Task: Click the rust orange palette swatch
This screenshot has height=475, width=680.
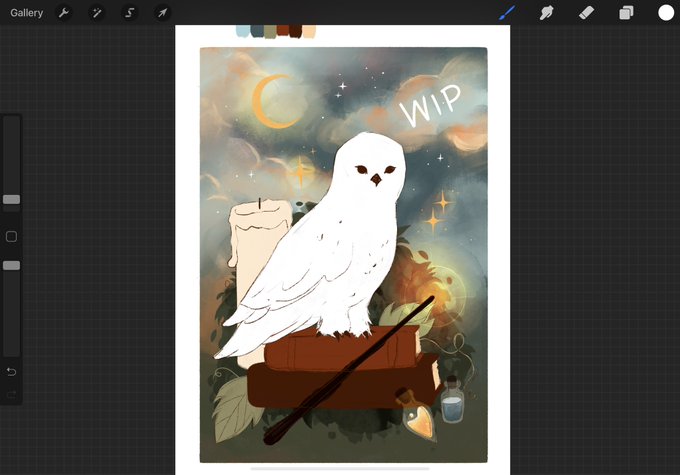Action: coord(283,30)
